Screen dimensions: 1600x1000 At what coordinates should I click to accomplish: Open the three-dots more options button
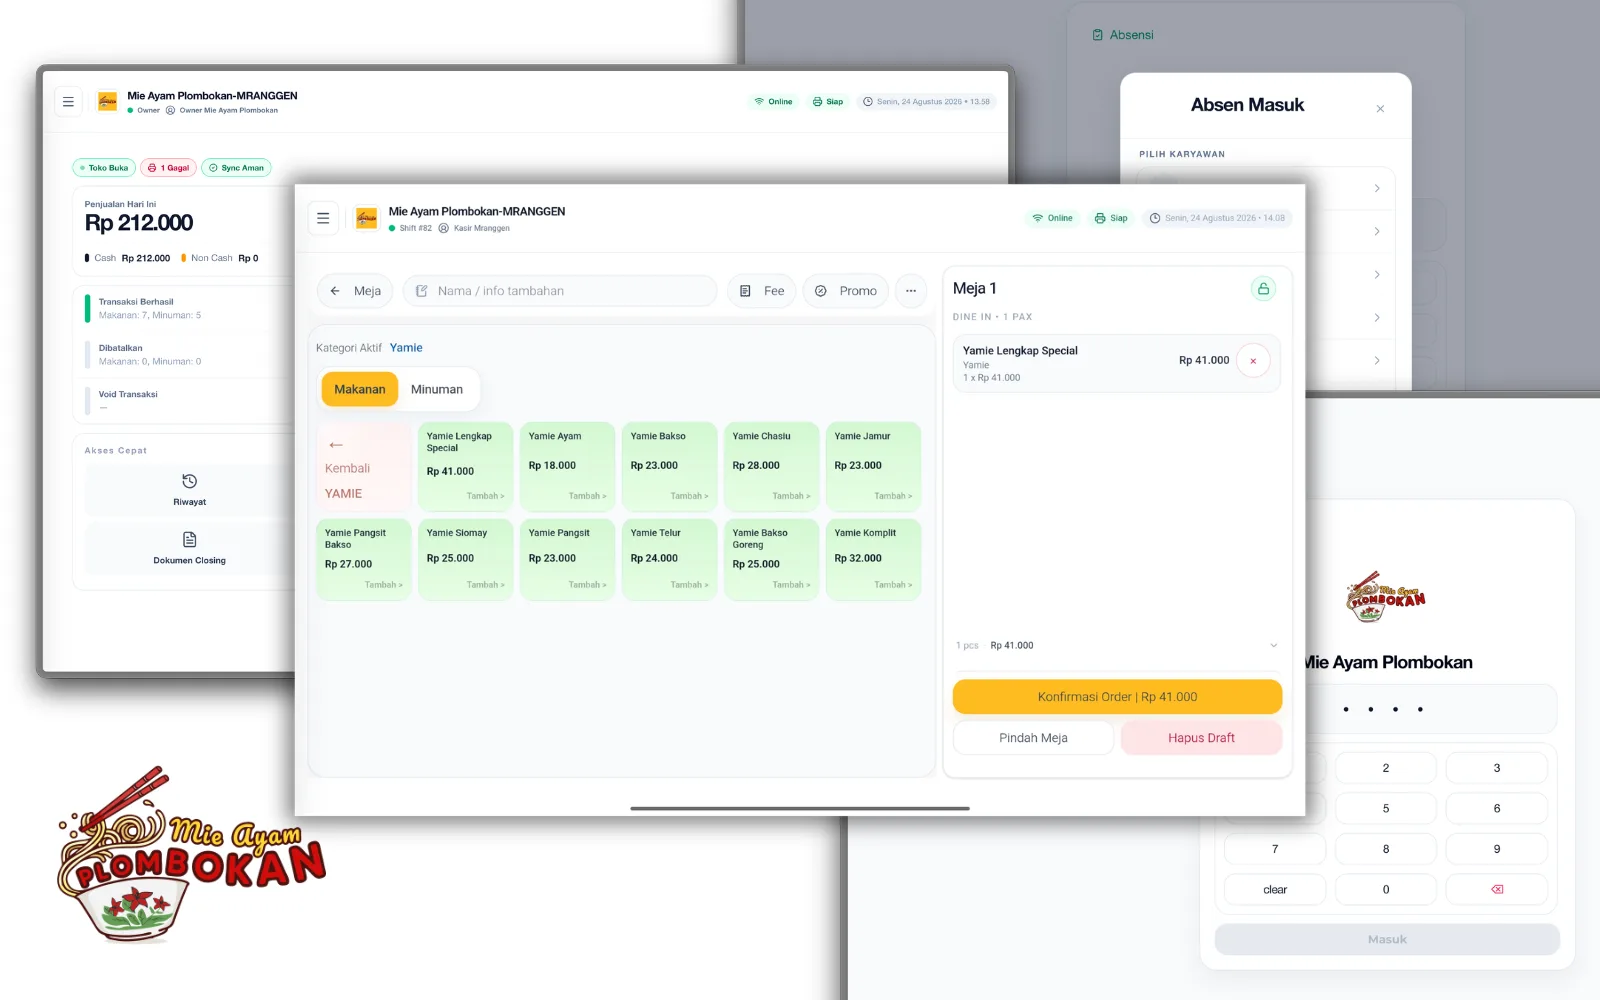click(x=911, y=291)
